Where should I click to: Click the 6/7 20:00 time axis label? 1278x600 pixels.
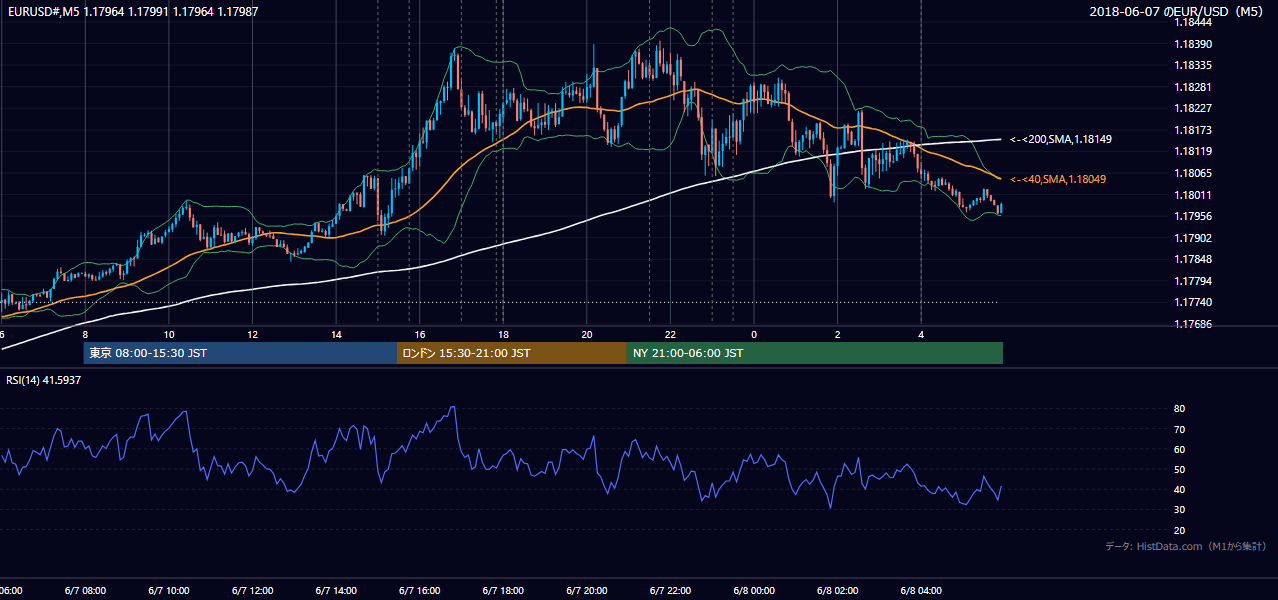[x=587, y=591]
